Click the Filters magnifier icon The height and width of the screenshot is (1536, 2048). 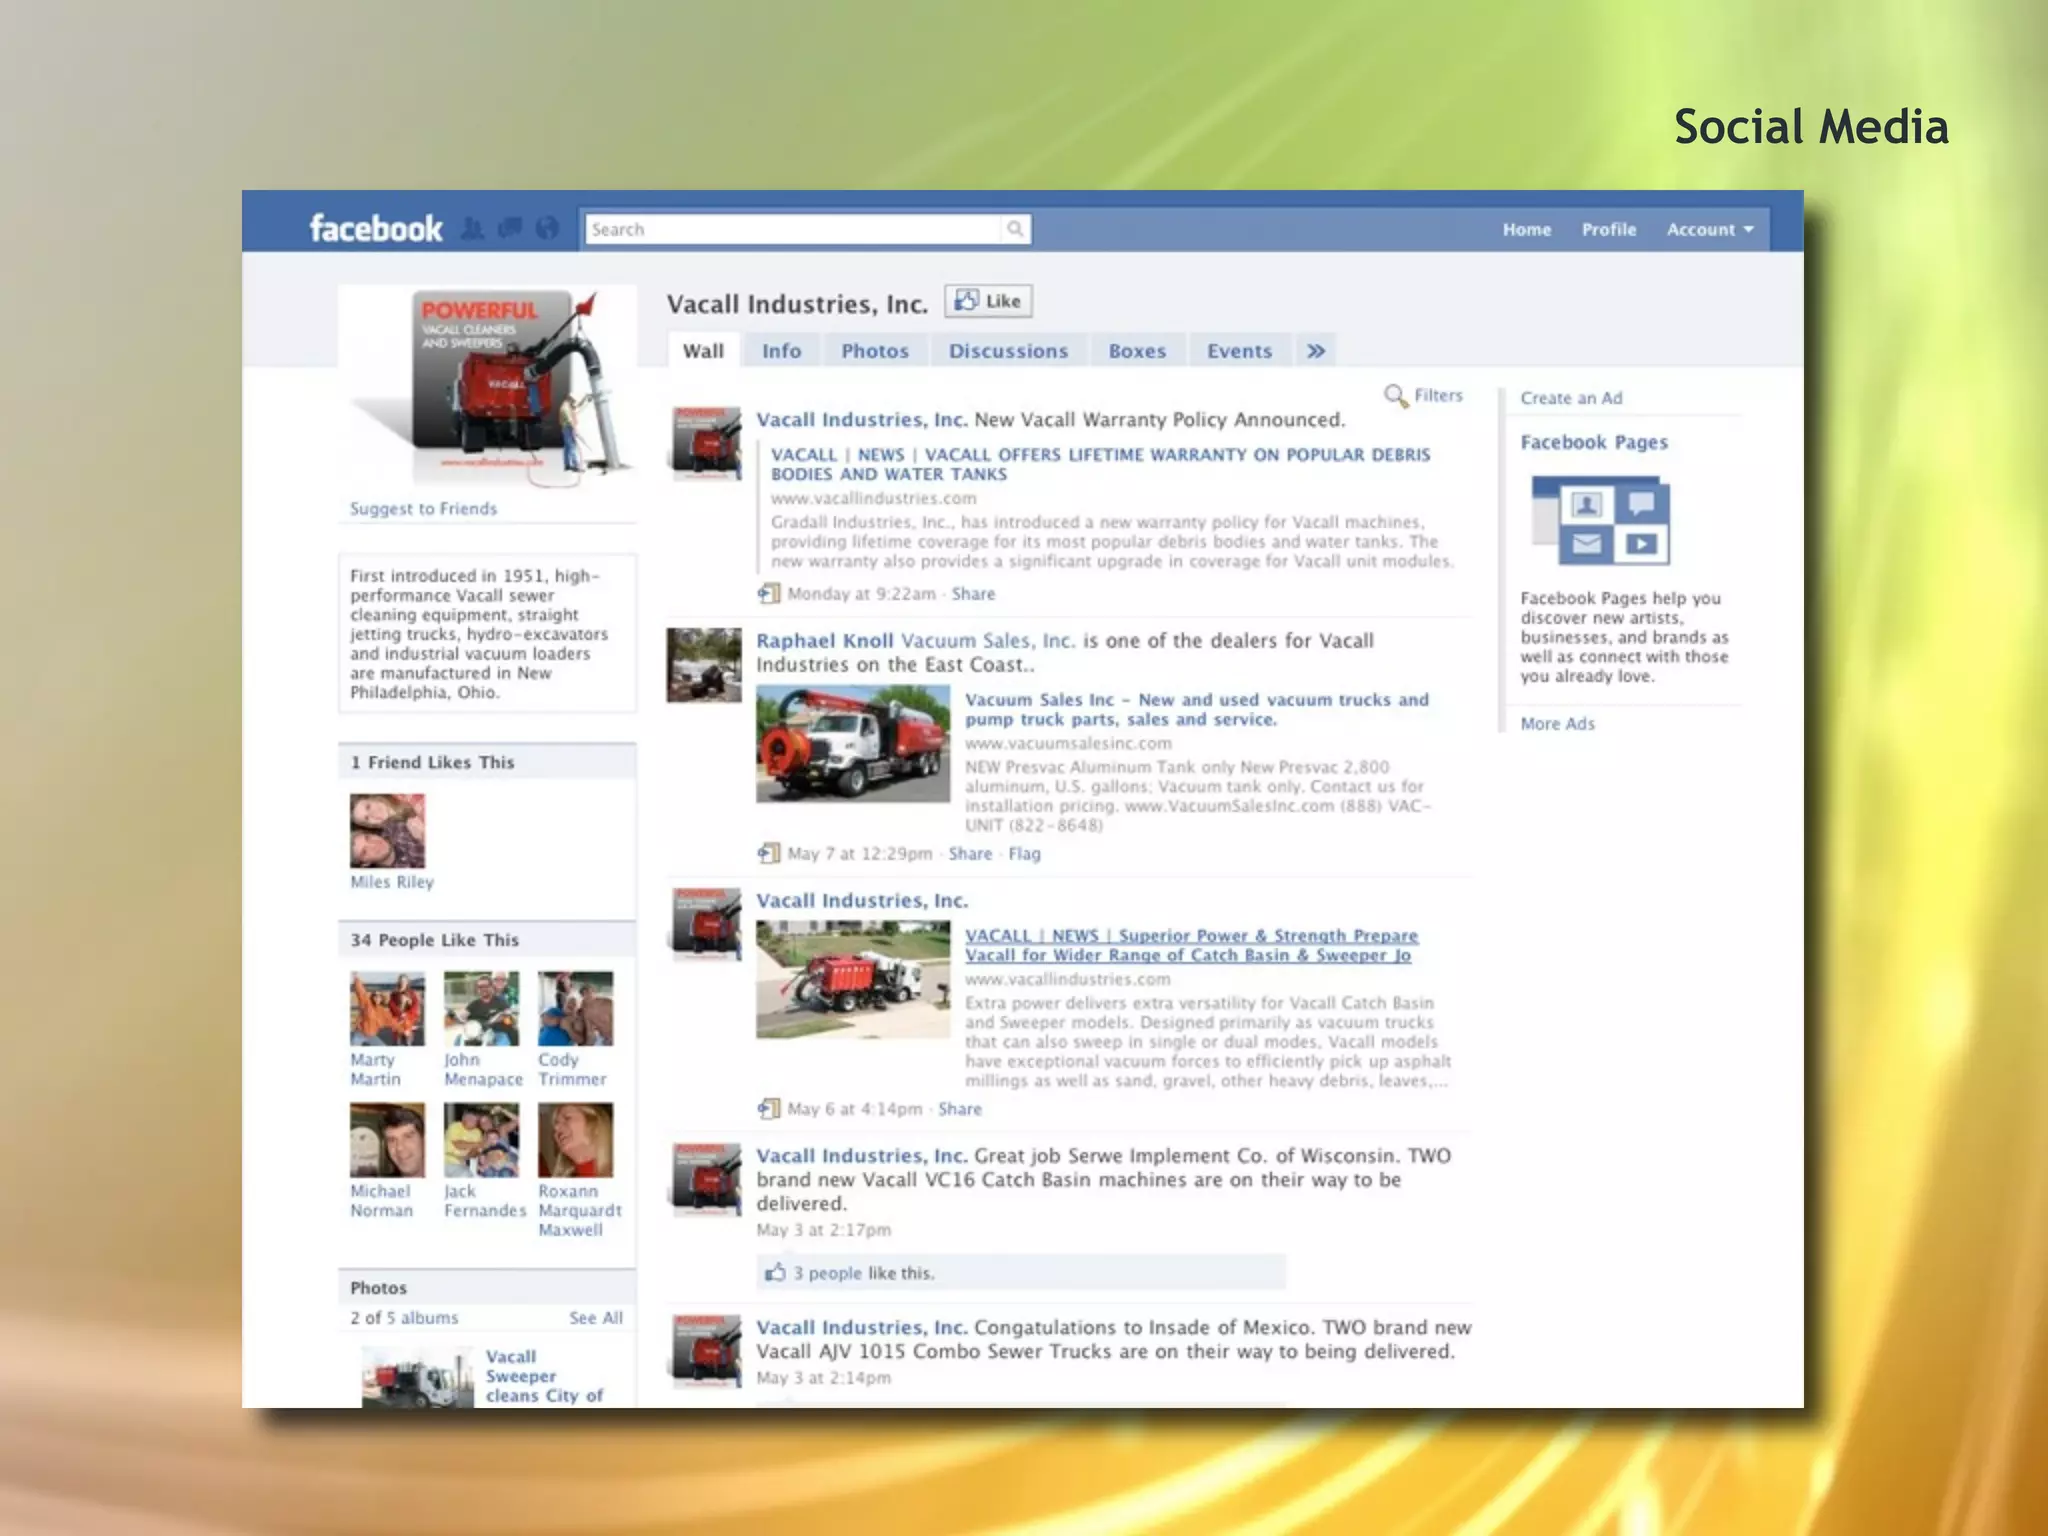1395,396
